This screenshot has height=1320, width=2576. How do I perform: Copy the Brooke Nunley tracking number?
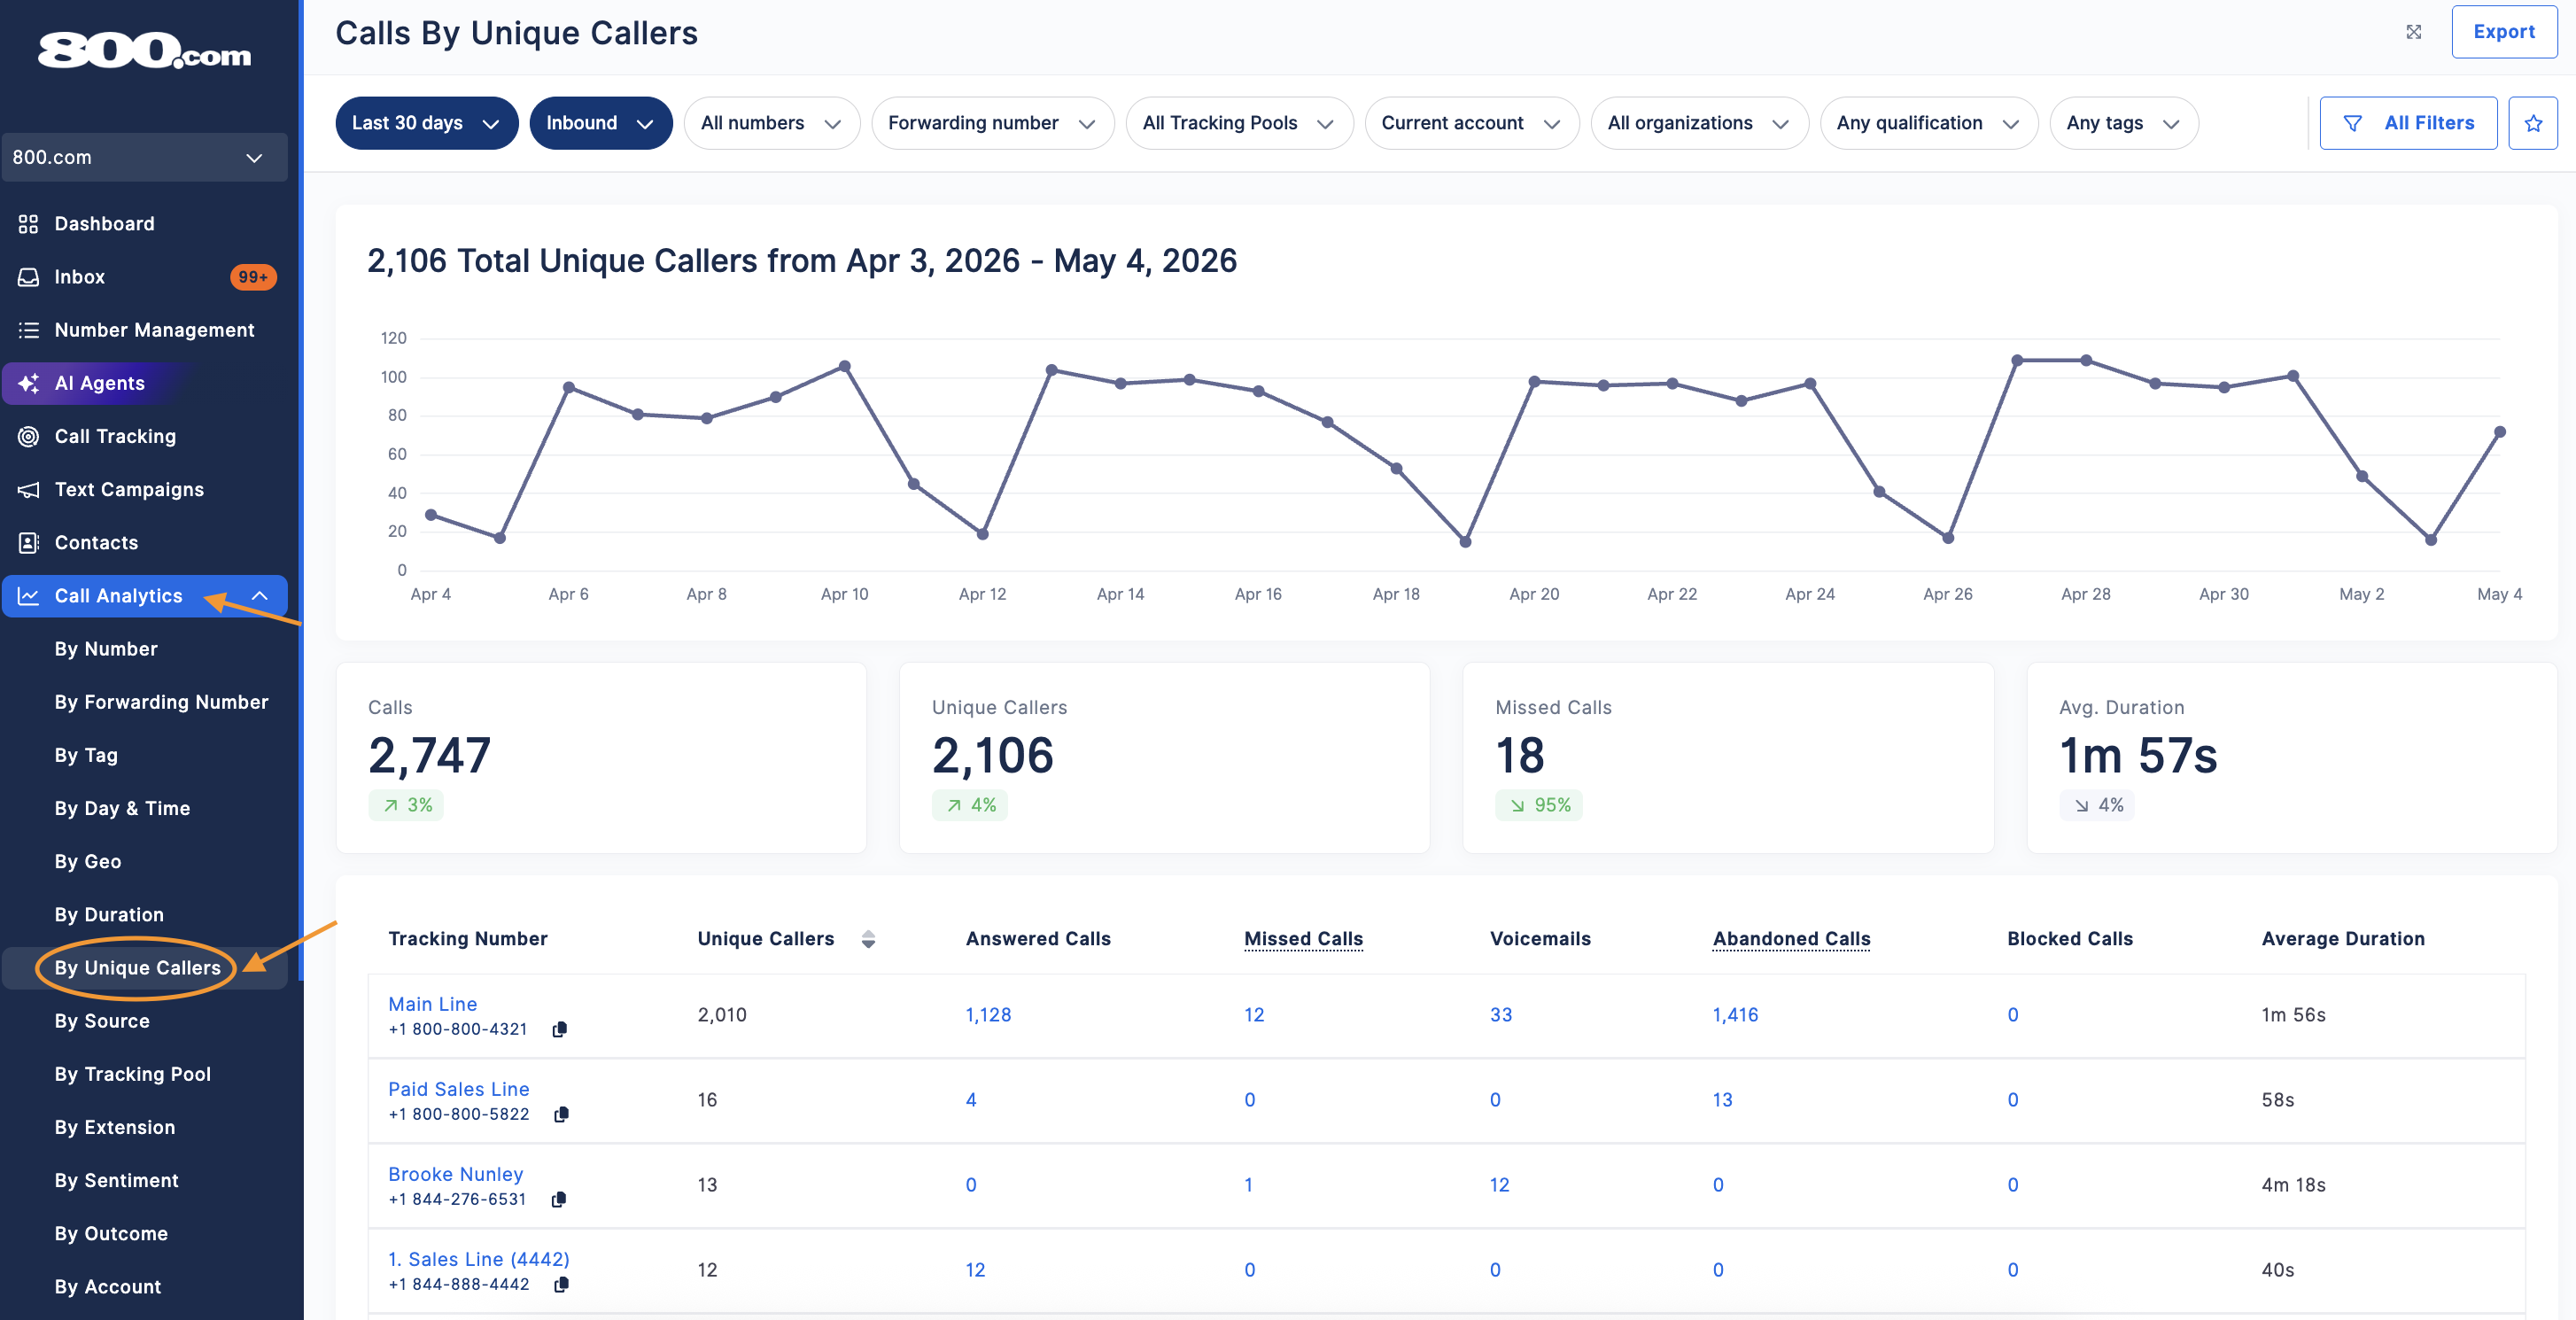pyautogui.click(x=558, y=1199)
